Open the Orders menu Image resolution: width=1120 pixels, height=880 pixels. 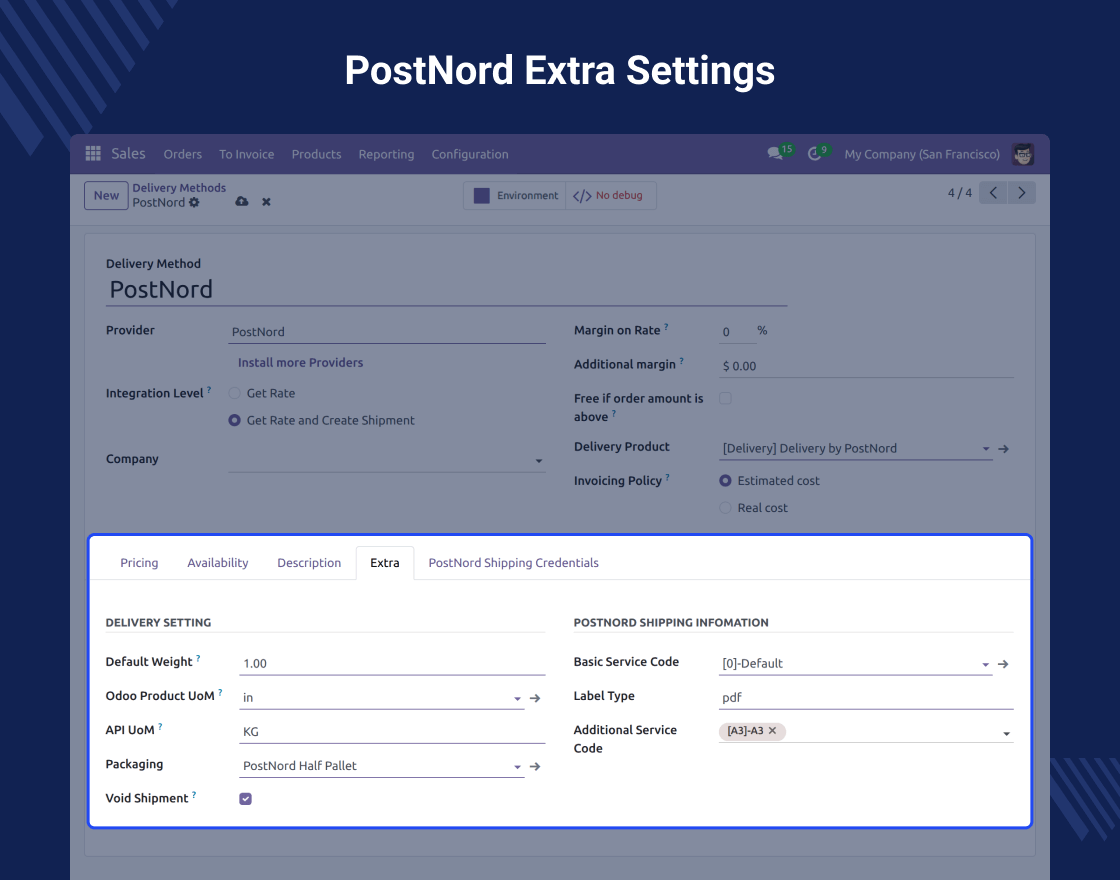tap(183, 154)
